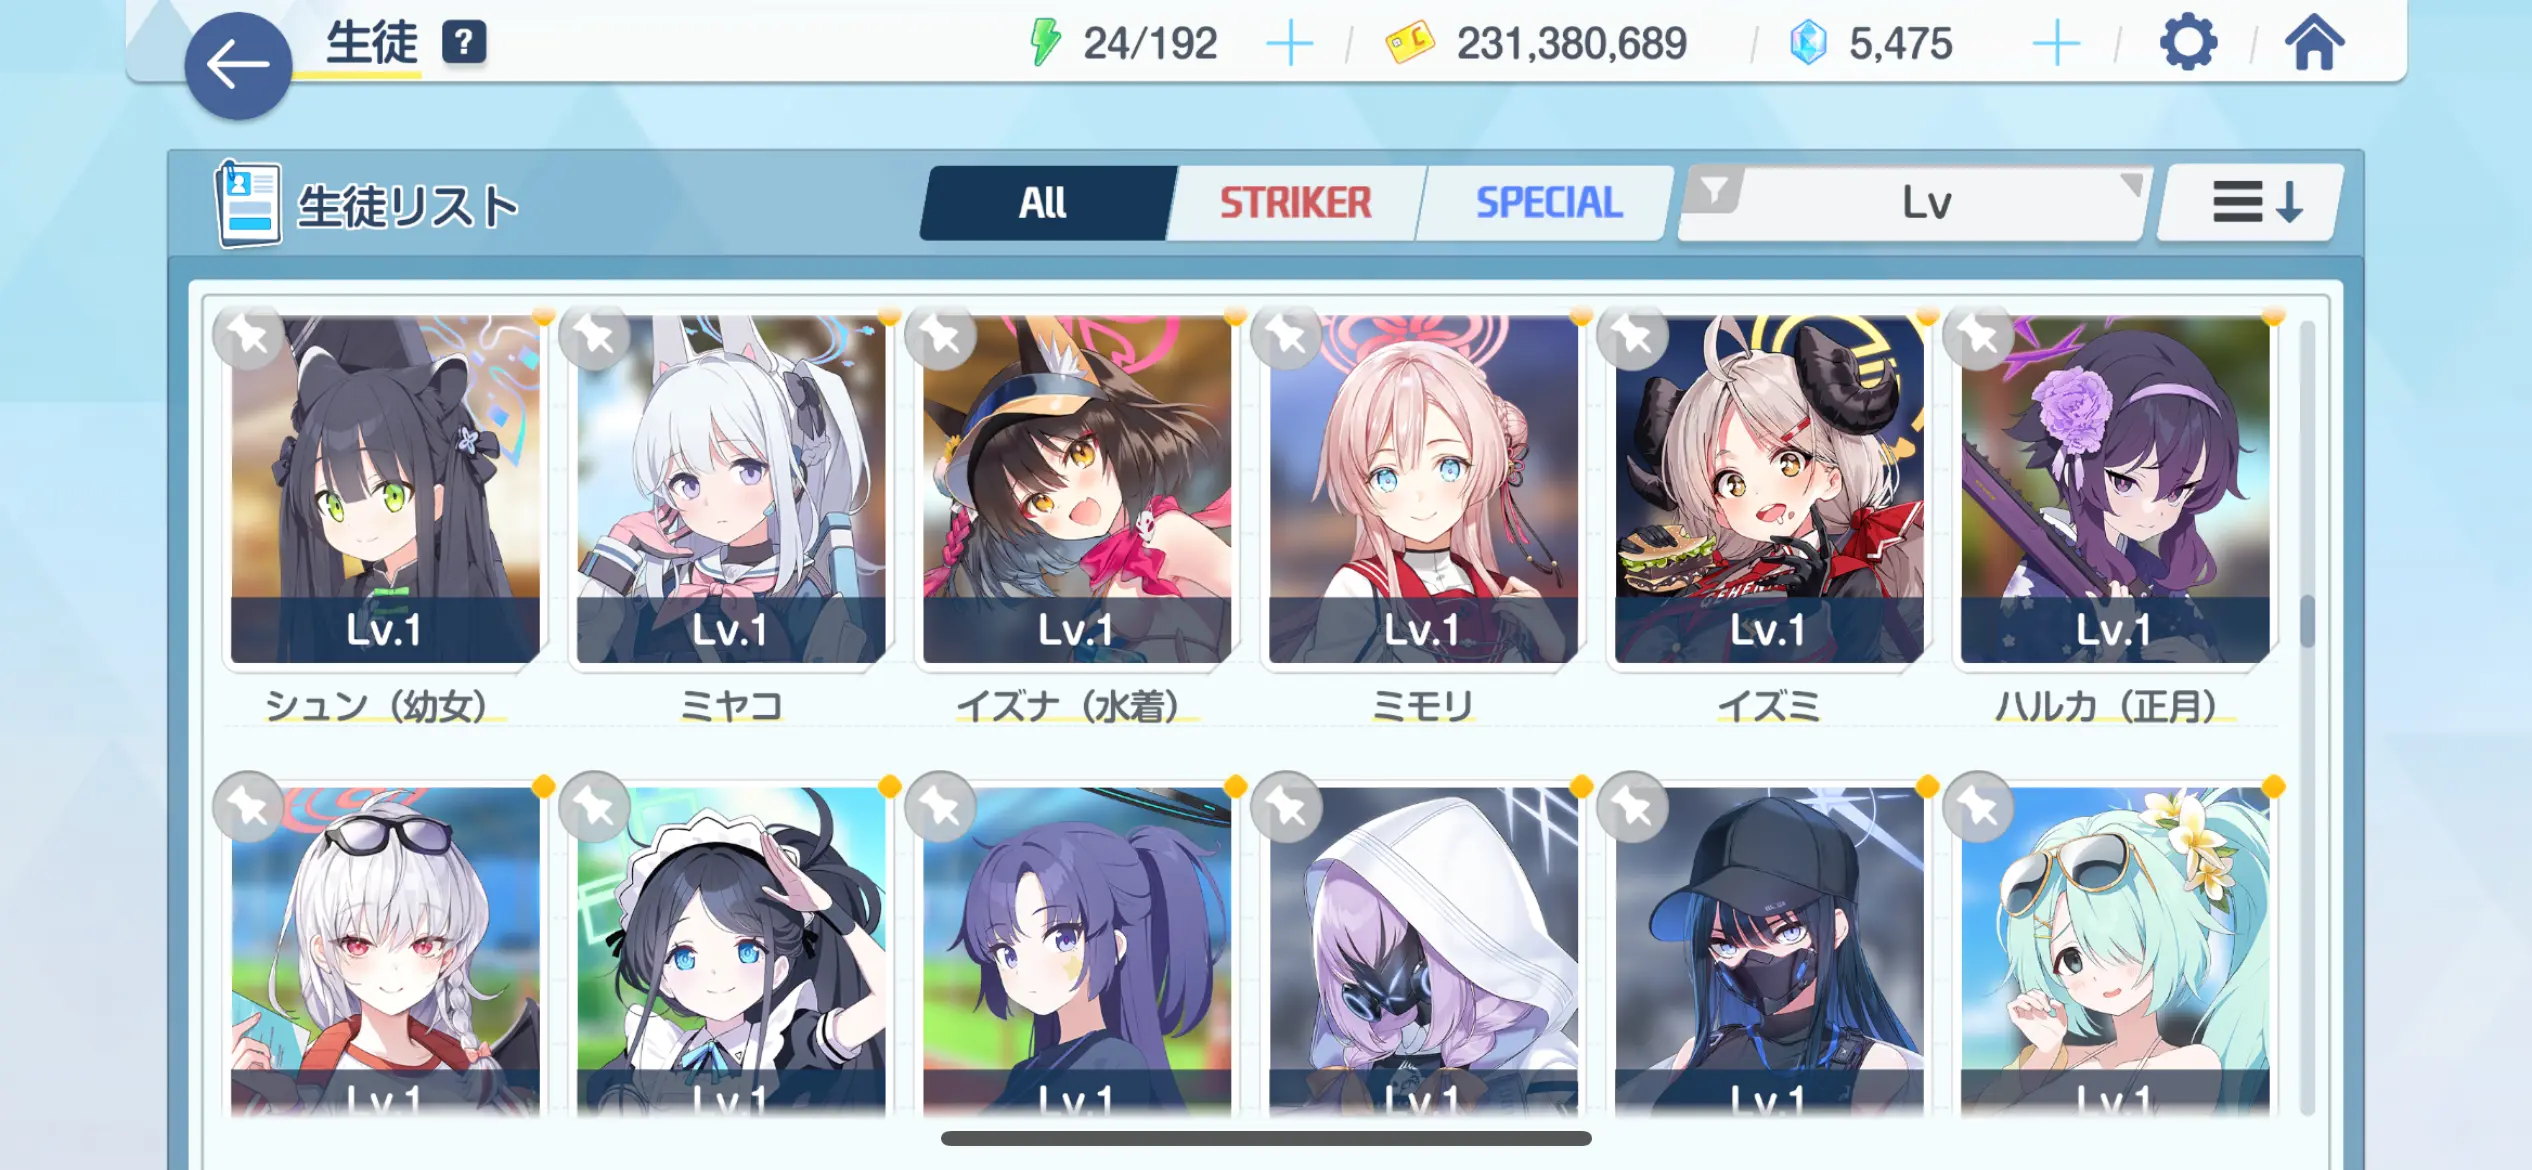2532x1170 pixels.
Task: Toggle the pin on シュン（幼女）card
Action: (x=248, y=336)
